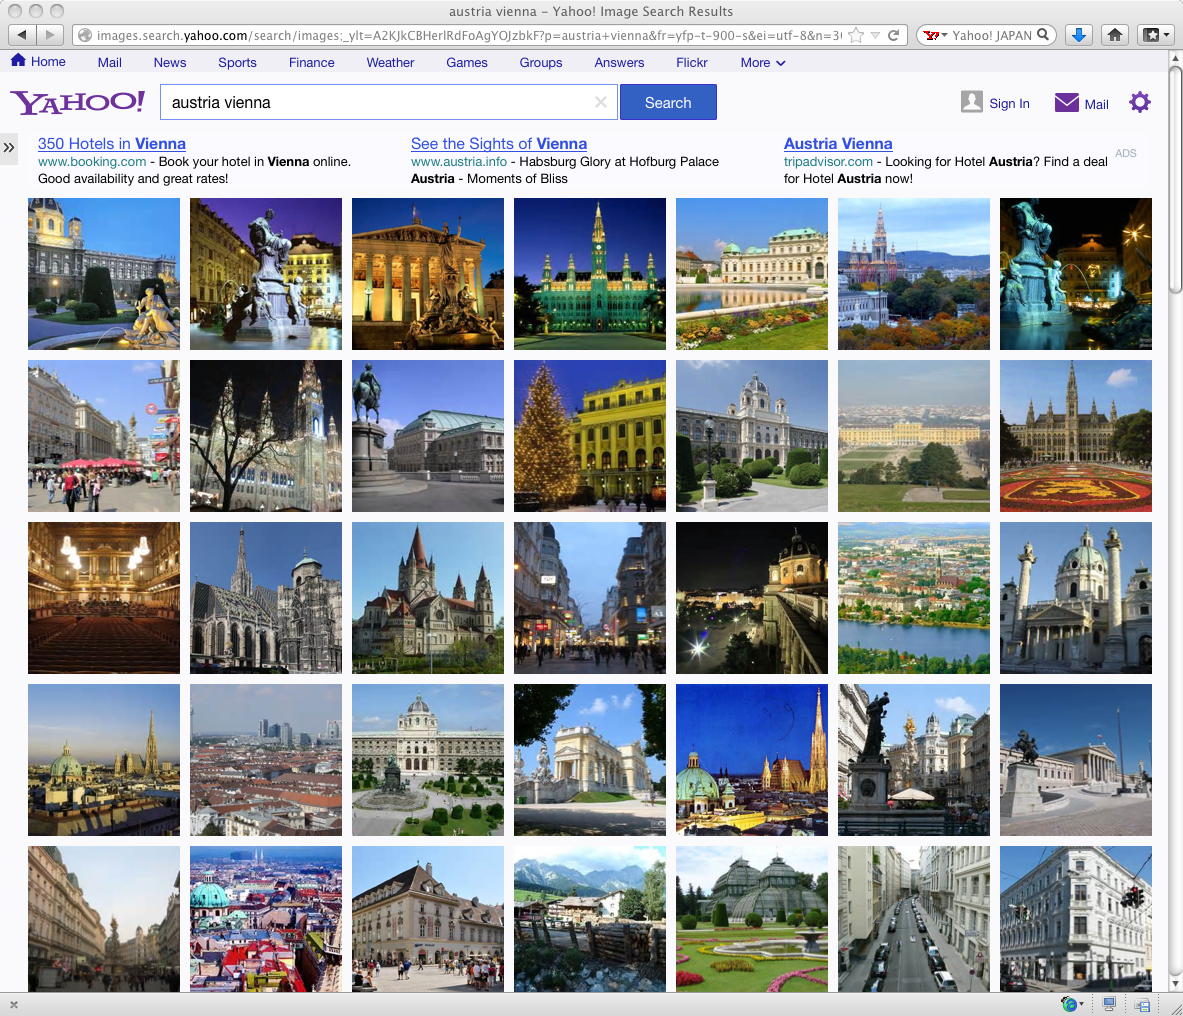Open the Home link in the top navigation
Image resolution: width=1183 pixels, height=1016 pixels.
(x=48, y=62)
